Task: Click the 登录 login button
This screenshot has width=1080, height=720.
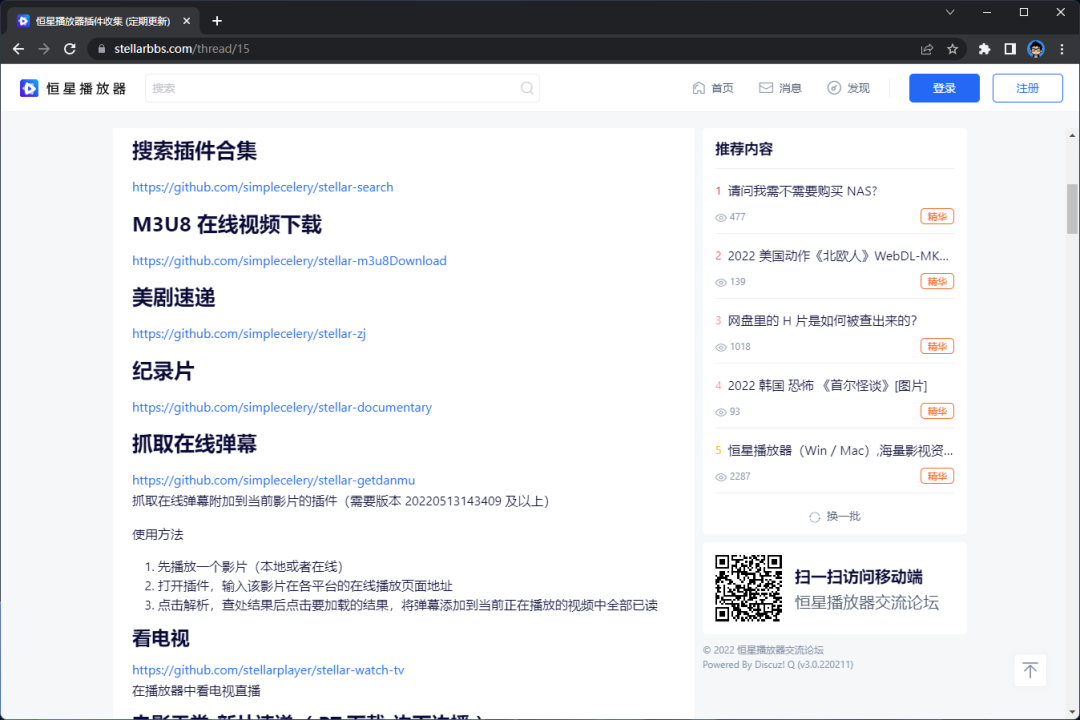Action: coord(944,88)
